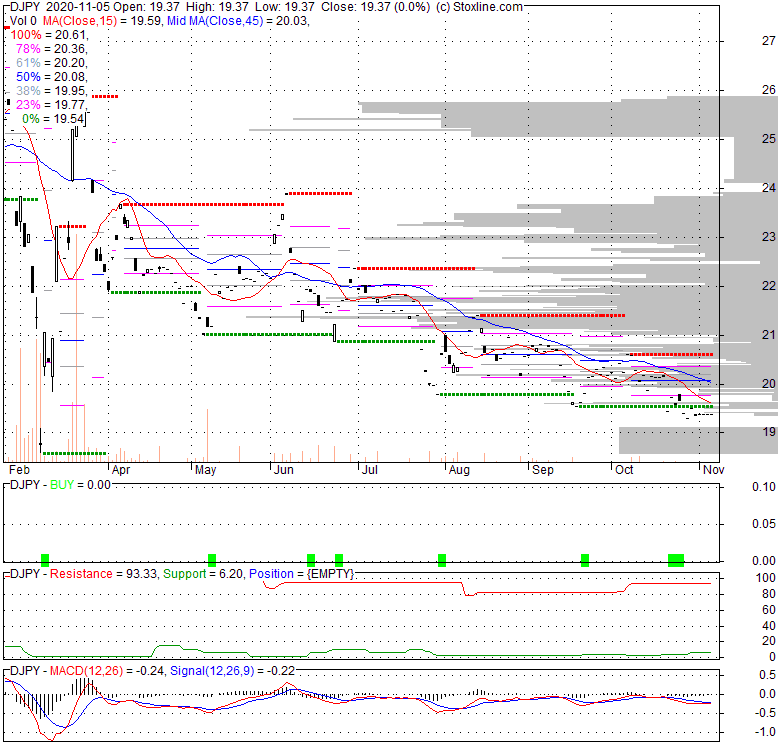Click the Apr label on time axis

click(121, 470)
